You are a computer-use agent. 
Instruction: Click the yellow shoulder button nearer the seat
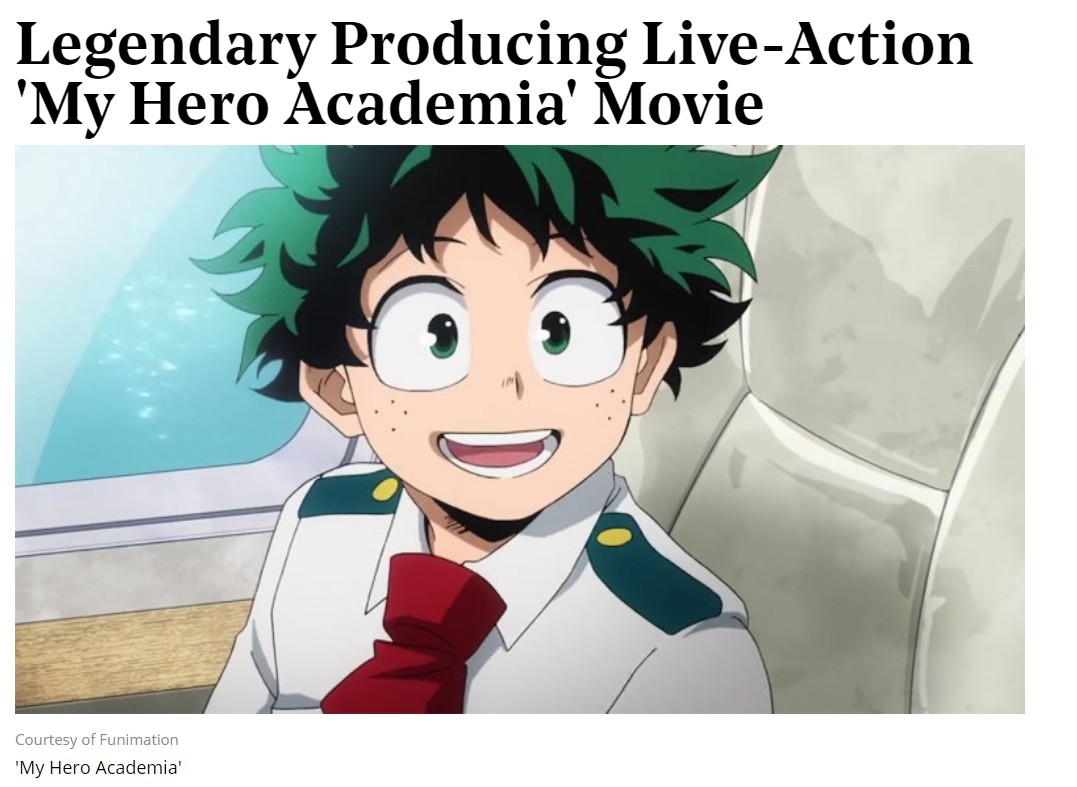(x=613, y=536)
